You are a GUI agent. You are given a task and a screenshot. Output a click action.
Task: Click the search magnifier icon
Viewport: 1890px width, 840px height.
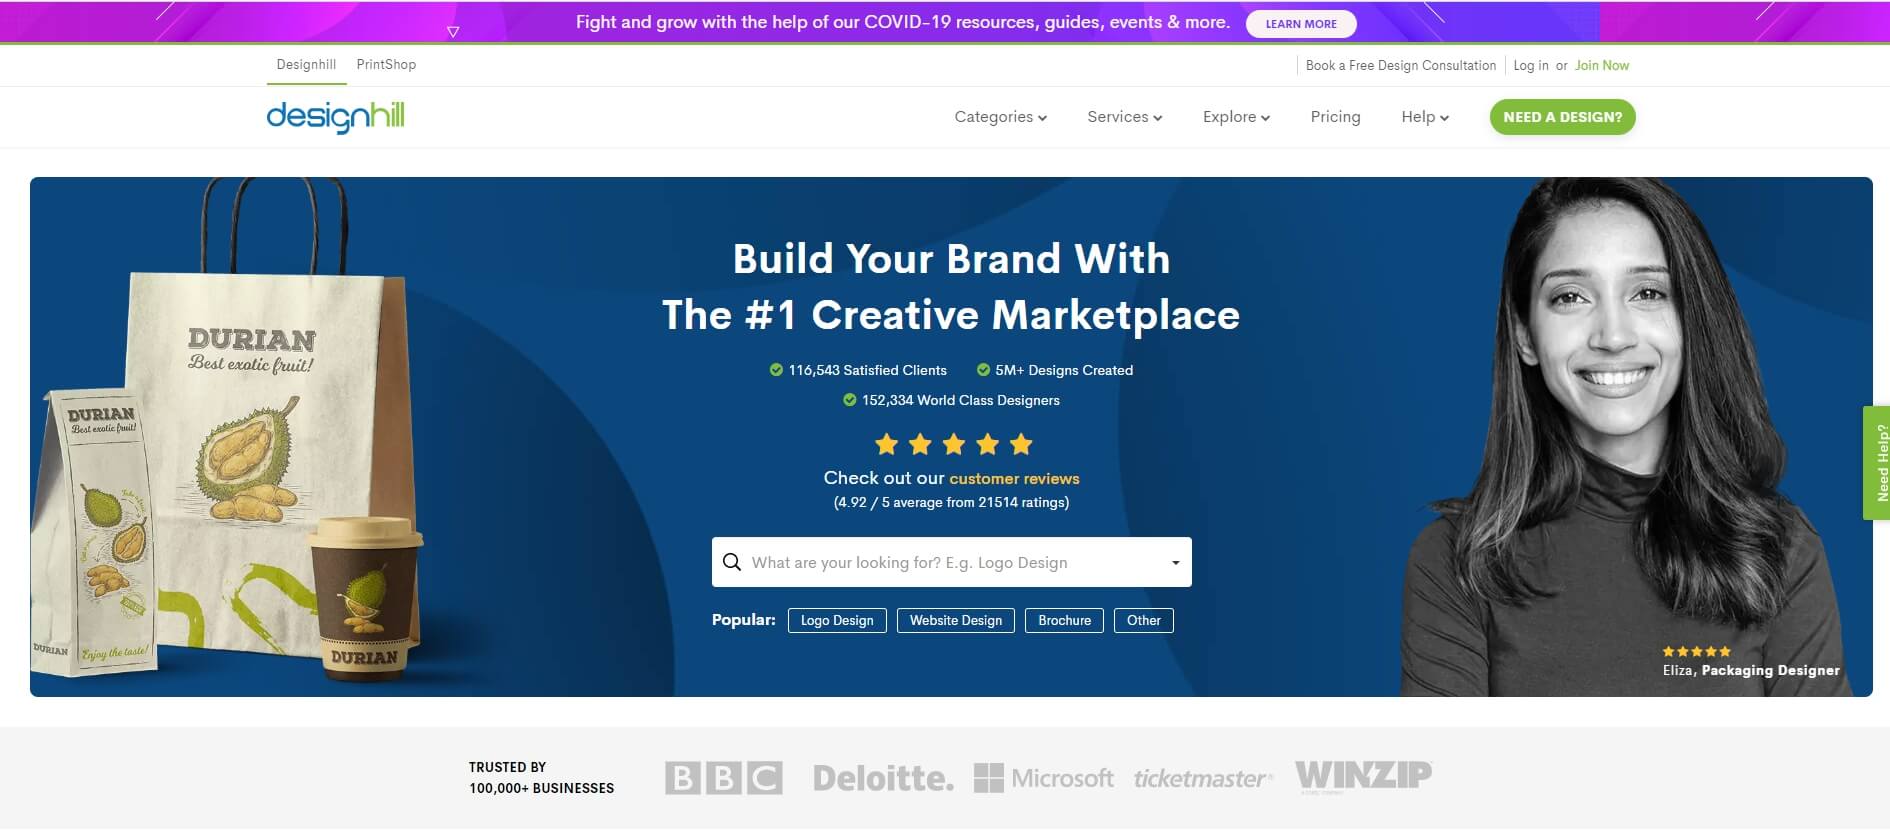pyautogui.click(x=732, y=562)
